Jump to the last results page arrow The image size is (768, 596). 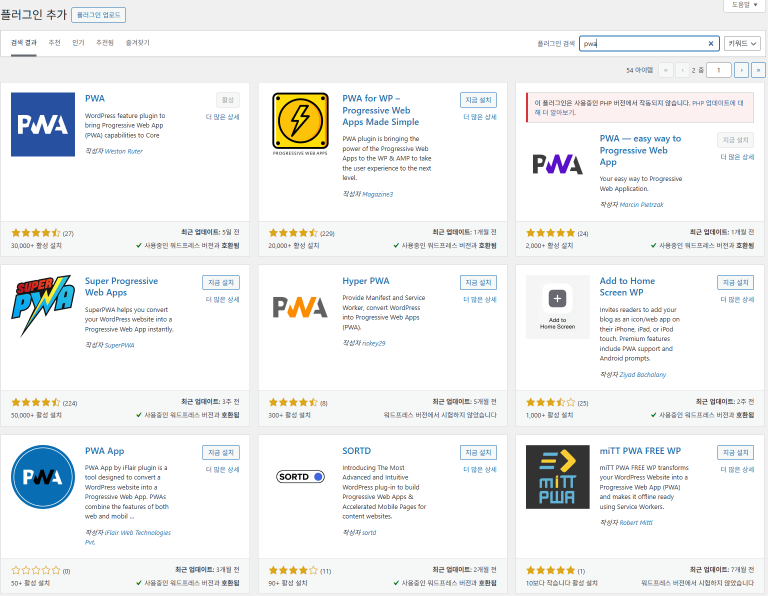(x=758, y=70)
